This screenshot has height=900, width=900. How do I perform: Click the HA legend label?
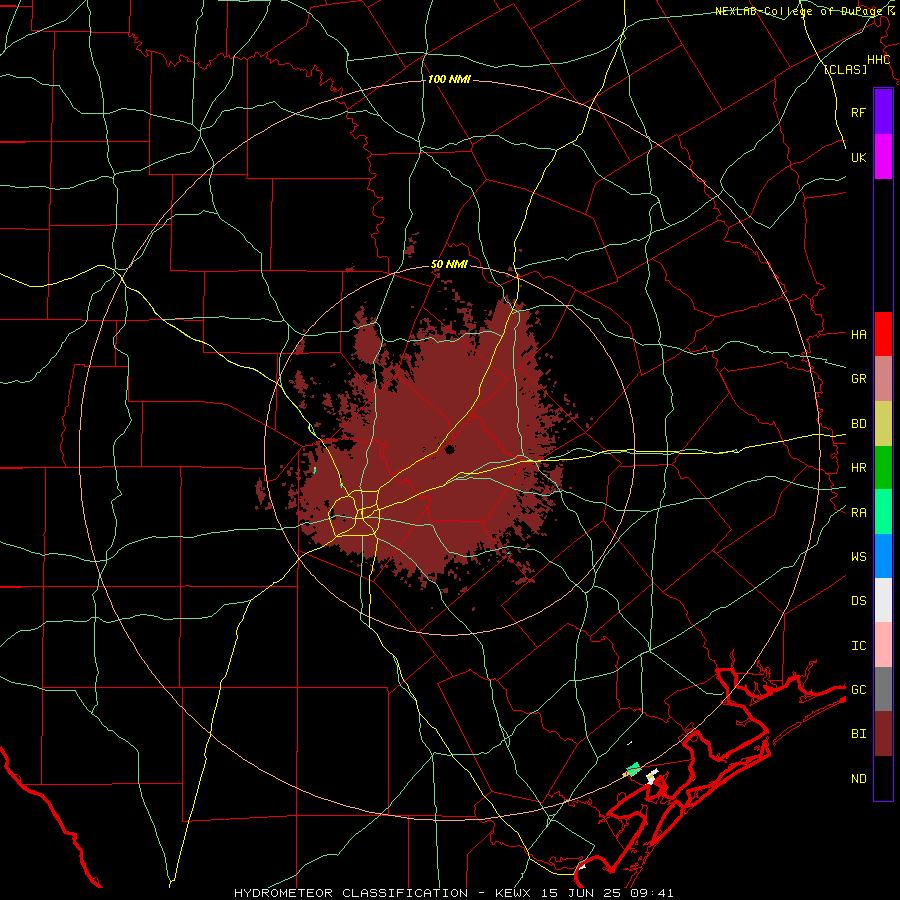click(858, 334)
